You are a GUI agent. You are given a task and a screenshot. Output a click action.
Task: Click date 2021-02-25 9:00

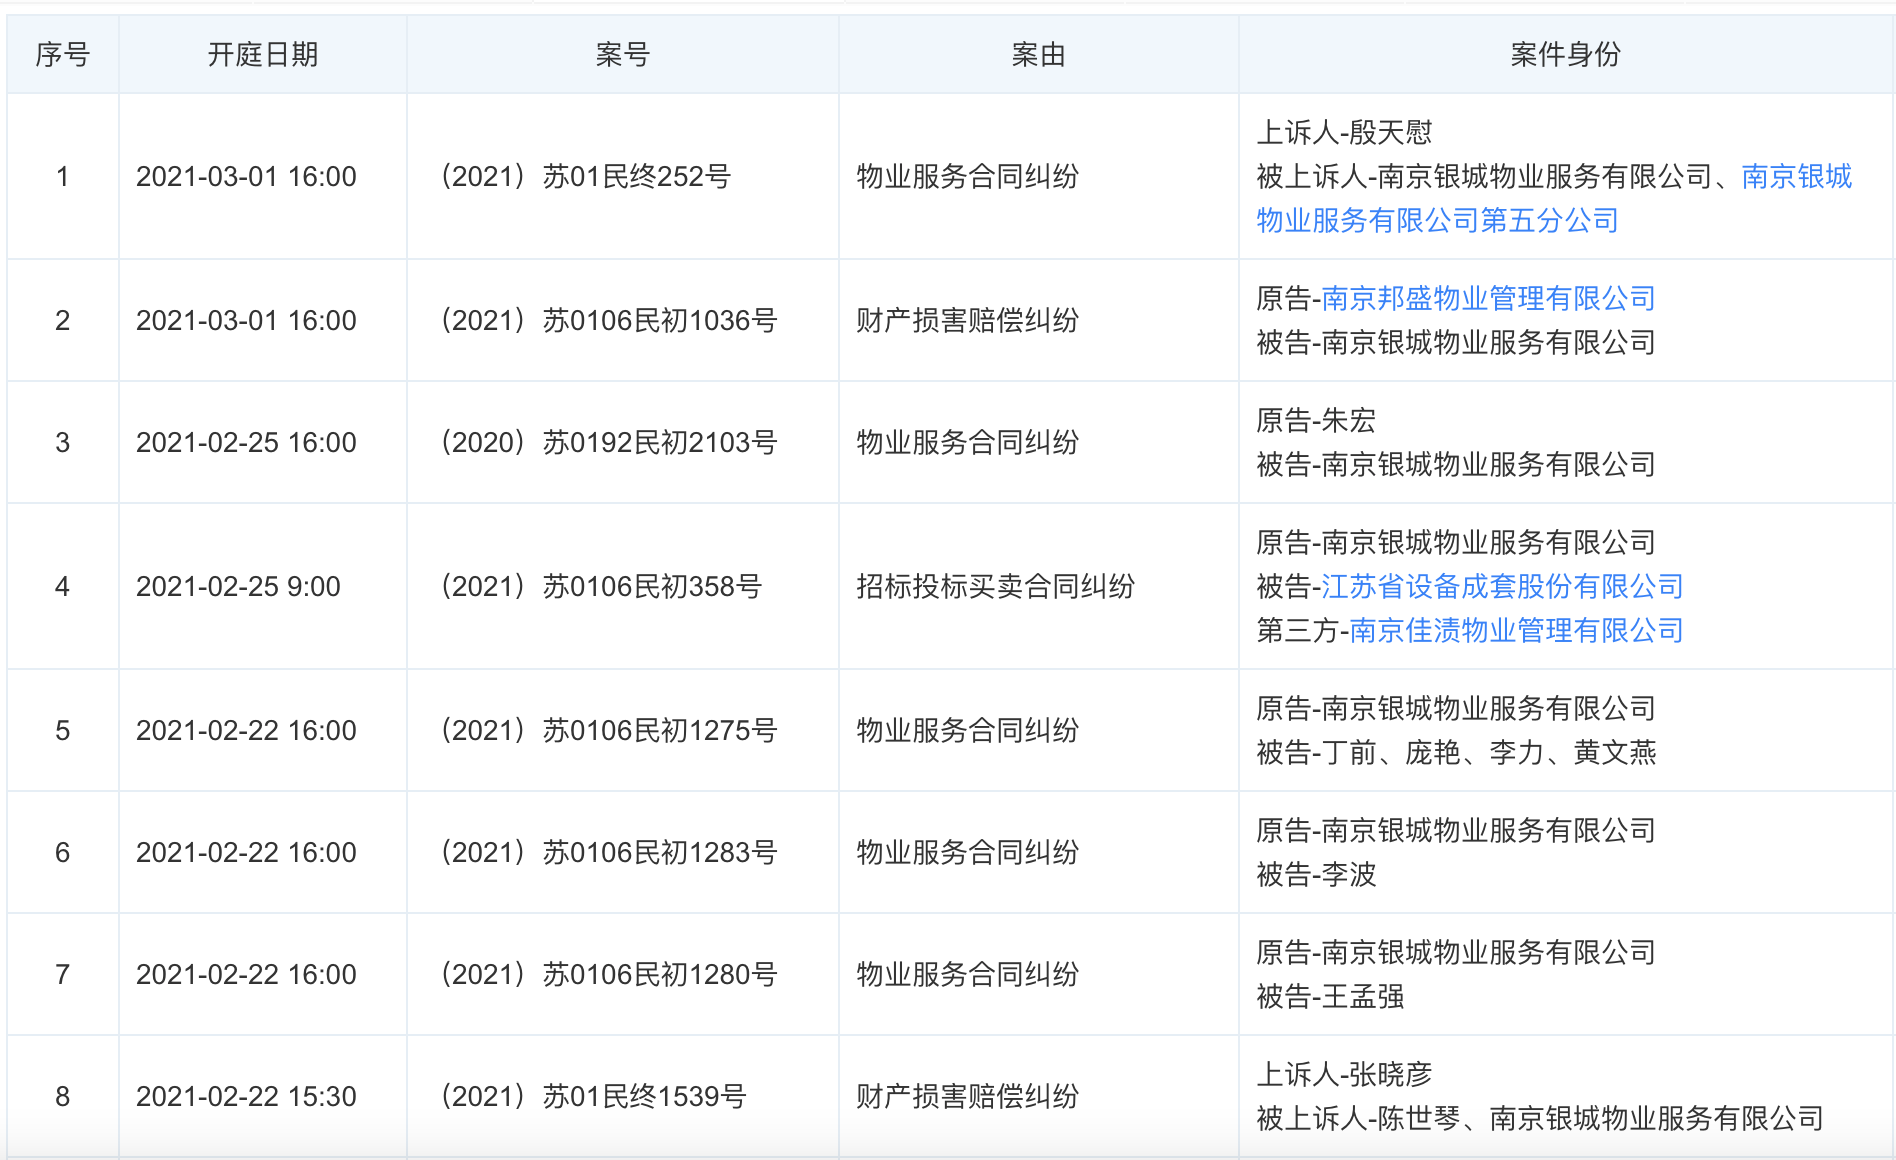[x=238, y=586]
